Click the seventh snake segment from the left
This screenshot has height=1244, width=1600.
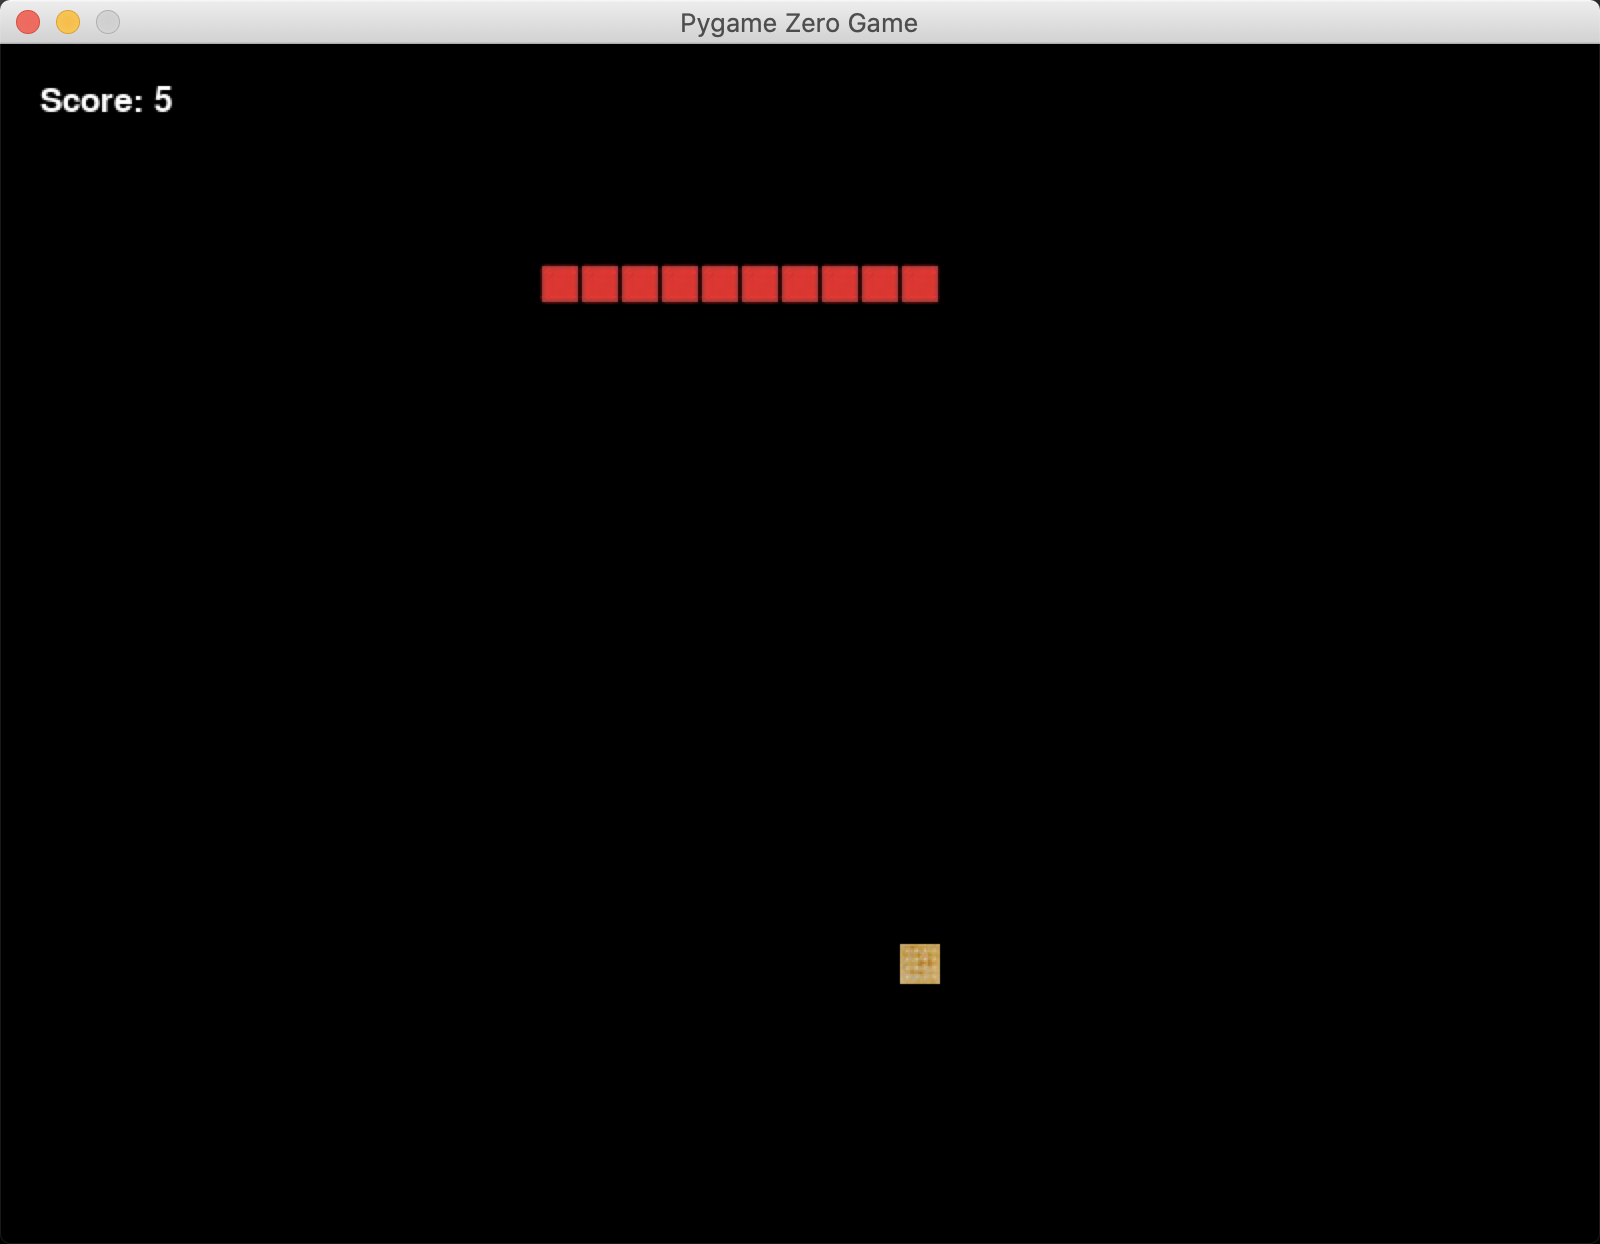(x=800, y=284)
